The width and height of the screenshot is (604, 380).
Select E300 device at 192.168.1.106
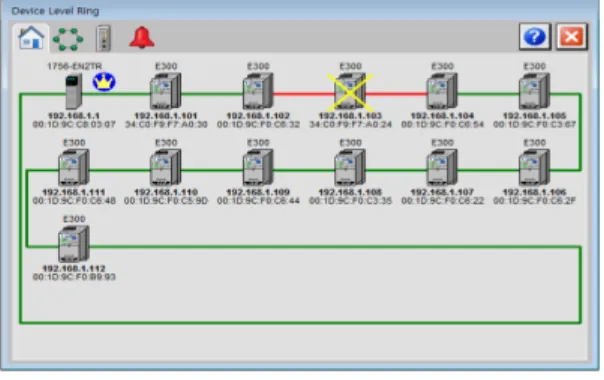534,167
